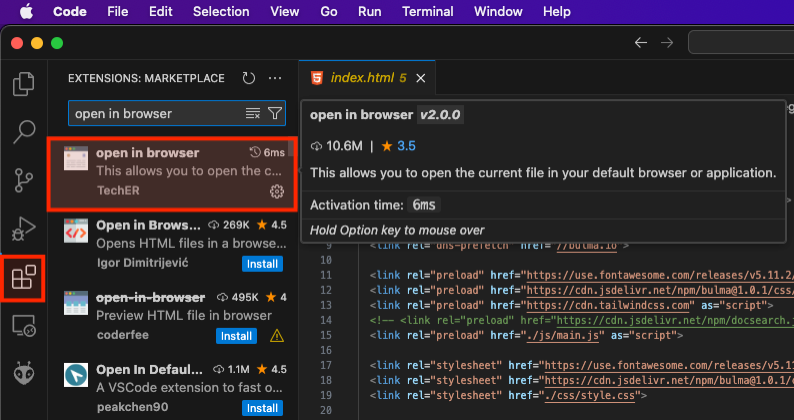Viewport: 794px width, 420px height.
Task: Close the index.html editor tab
Action: coord(421,78)
